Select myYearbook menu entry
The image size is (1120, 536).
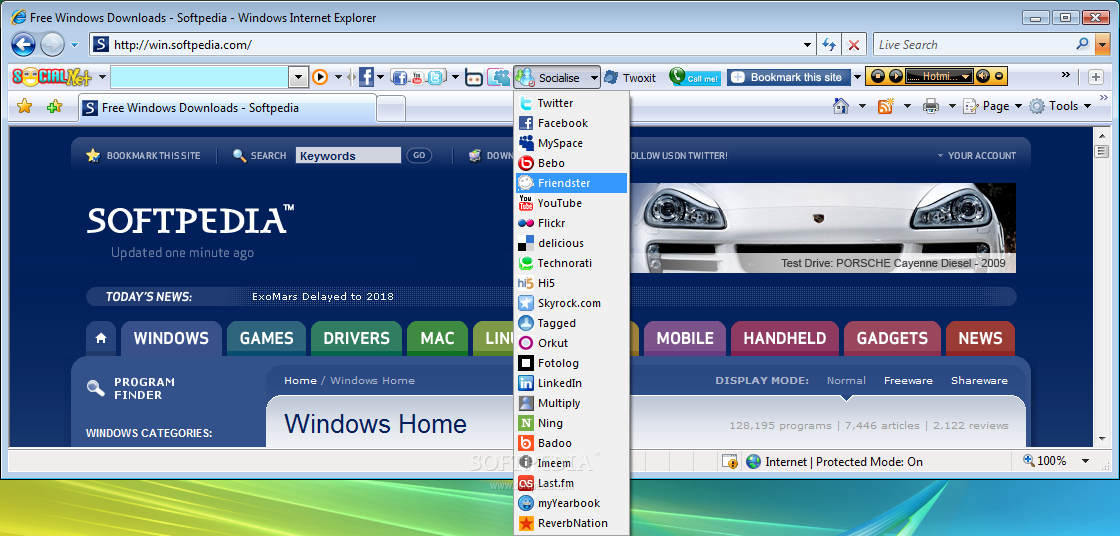coord(571,503)
